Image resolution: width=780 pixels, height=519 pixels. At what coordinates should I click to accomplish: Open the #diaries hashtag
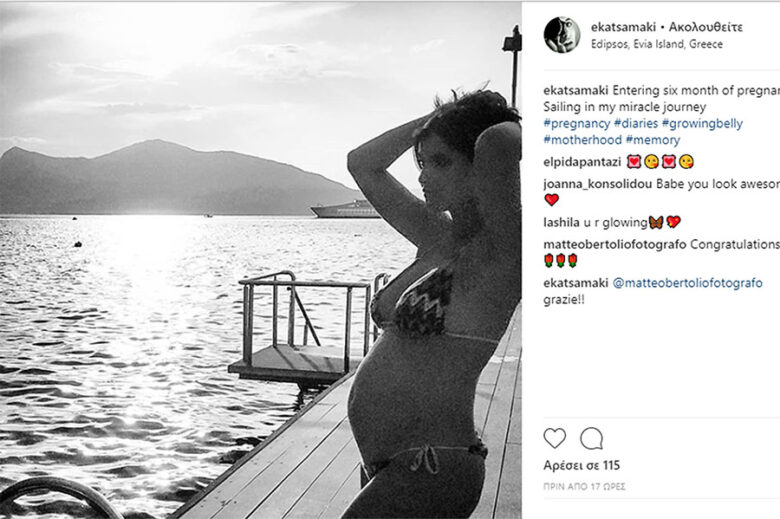pyautogui.click(x=636, y=123)
